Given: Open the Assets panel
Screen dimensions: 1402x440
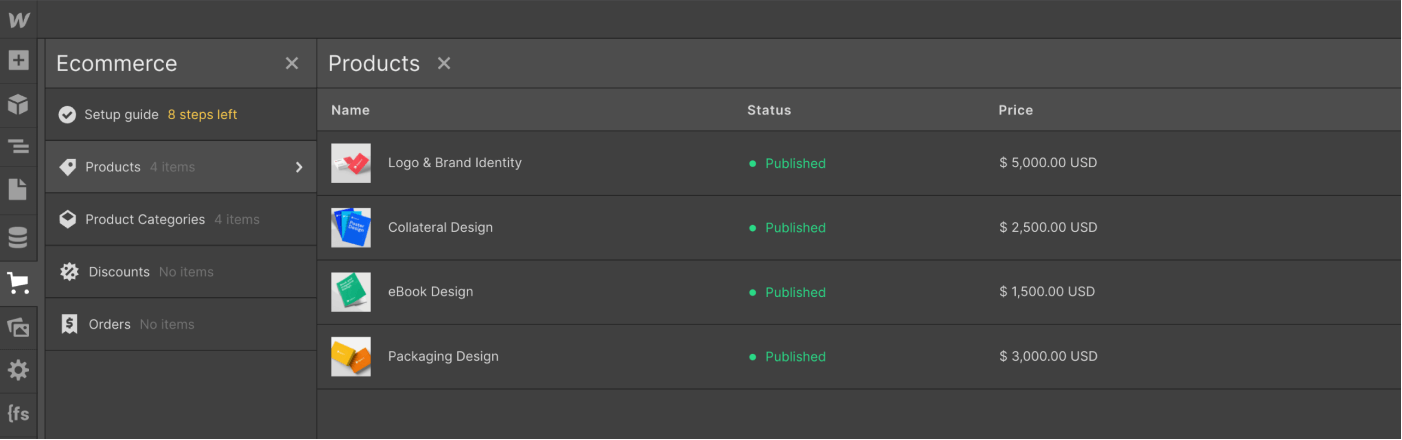Looking at the screenshot, I should [18, 327].
